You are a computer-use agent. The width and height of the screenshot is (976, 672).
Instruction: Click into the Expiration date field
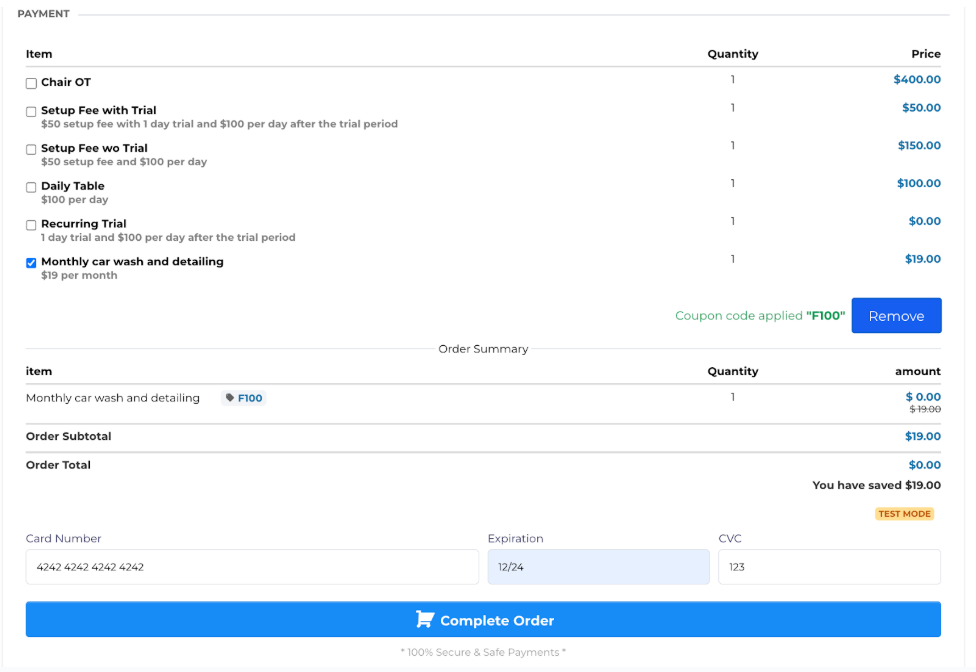tap(598, 567)
